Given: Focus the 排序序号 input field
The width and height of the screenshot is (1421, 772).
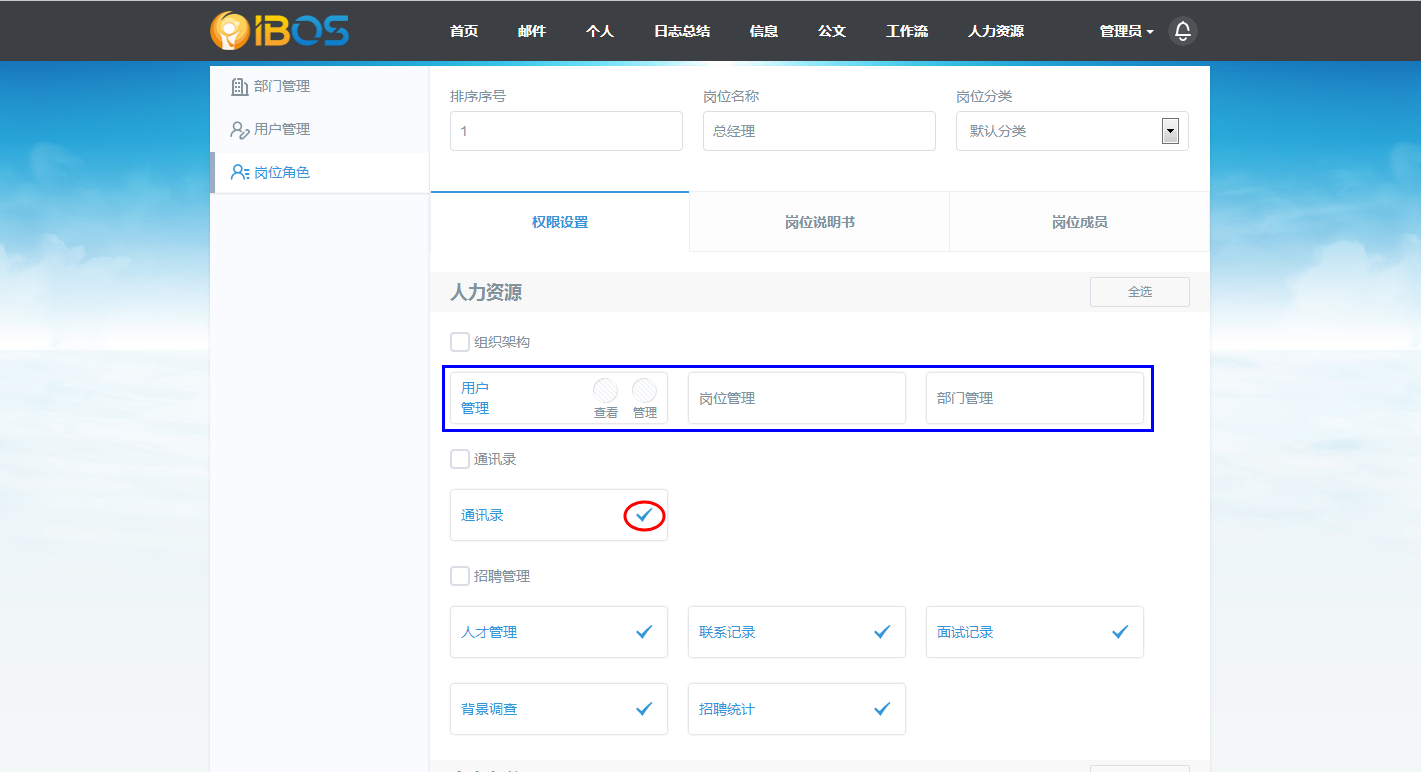Looking at the screenshot, I should coord(566,131).
